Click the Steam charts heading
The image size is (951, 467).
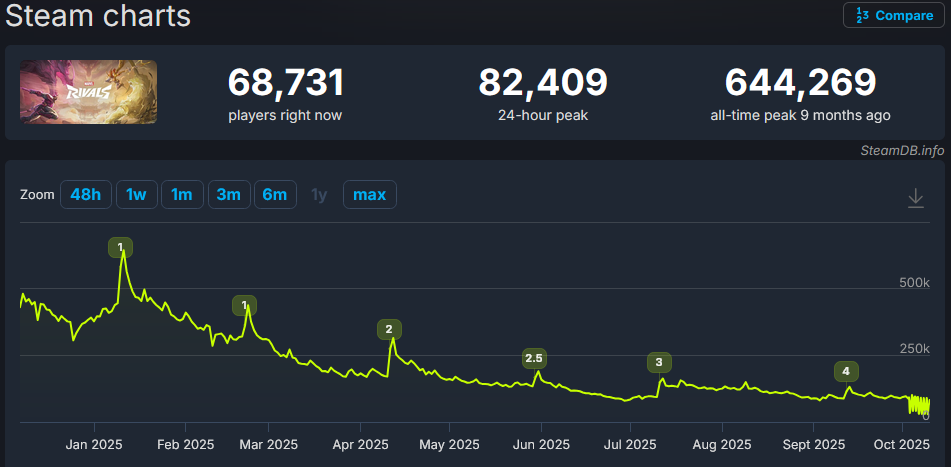[98, 16]
